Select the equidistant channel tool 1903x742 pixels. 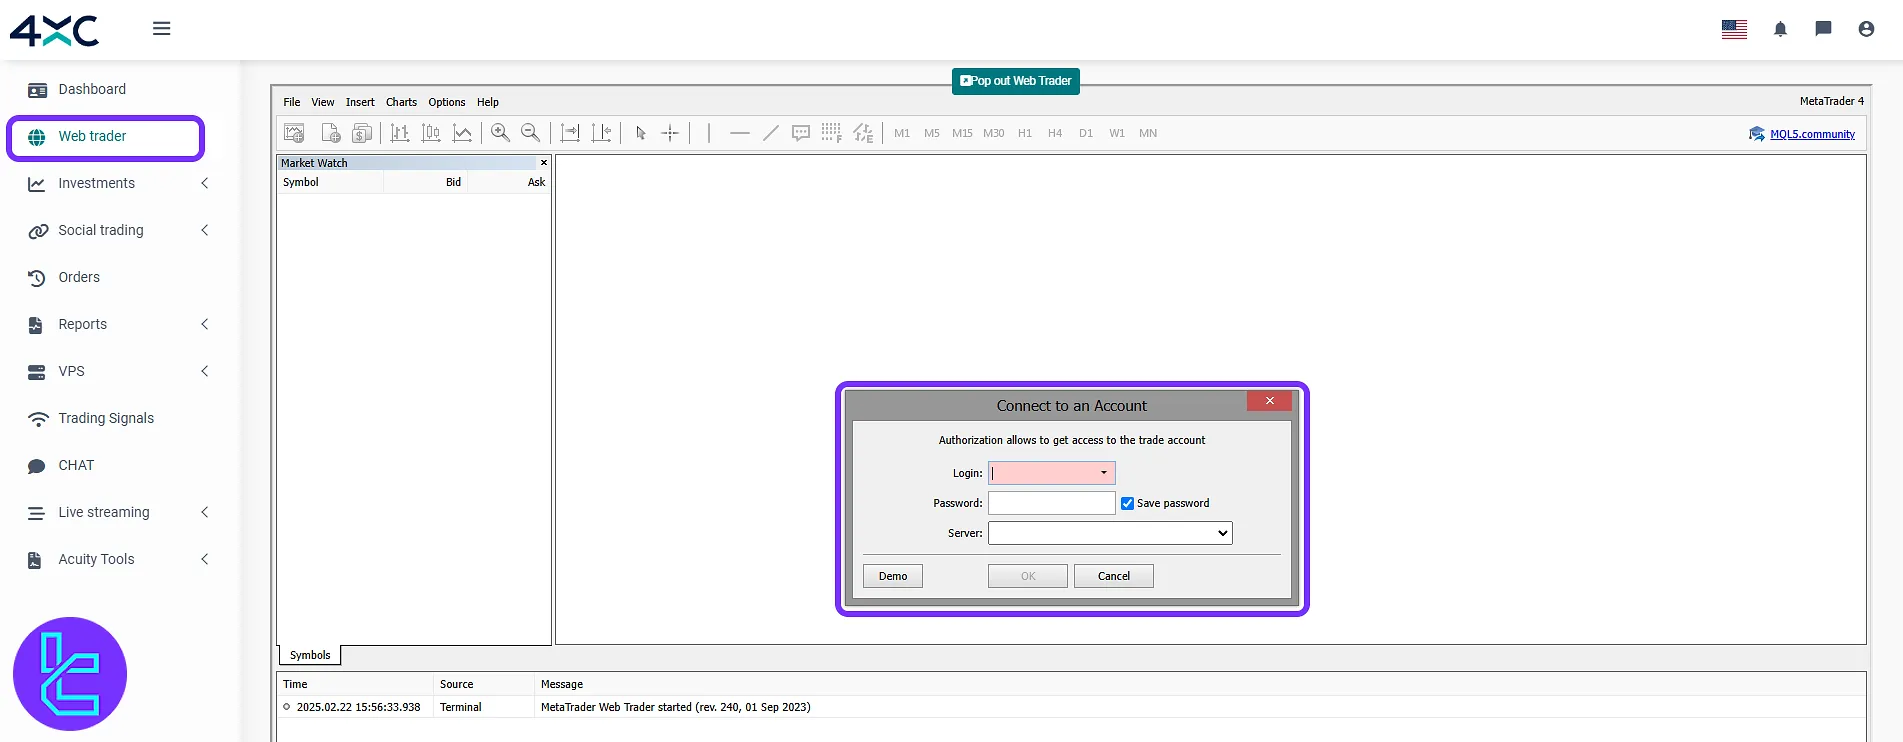[x=863, y=133]
